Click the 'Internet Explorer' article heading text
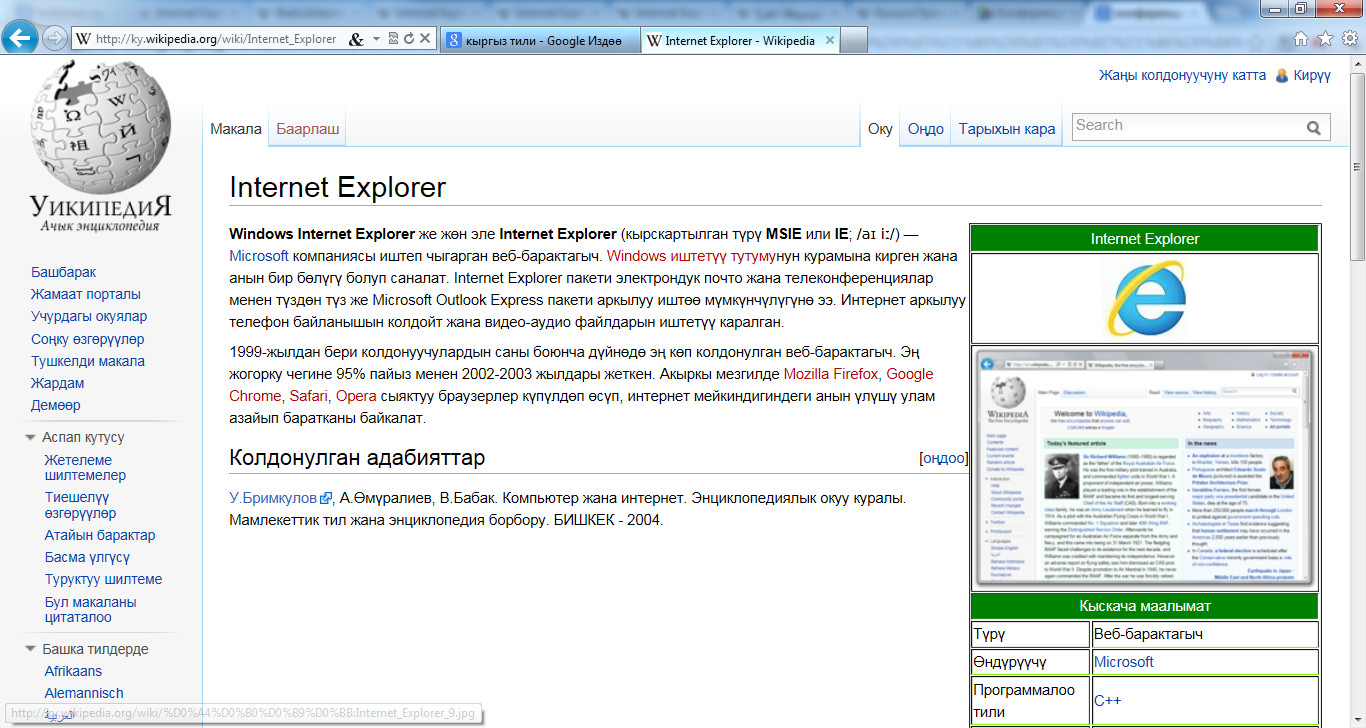1366x728 pixels. (338, 188)
